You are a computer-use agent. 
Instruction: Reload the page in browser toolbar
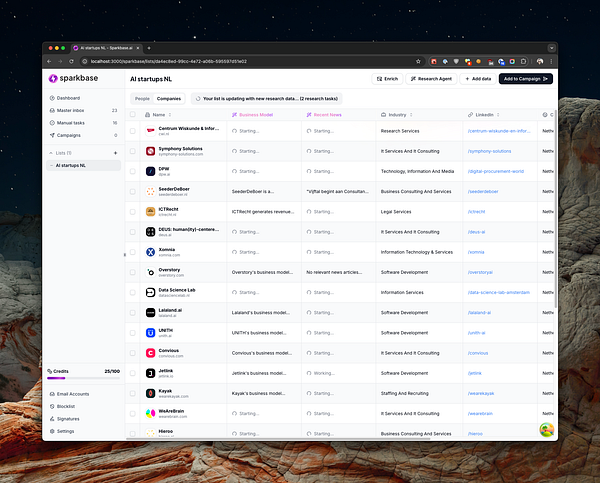pos(71,61)
